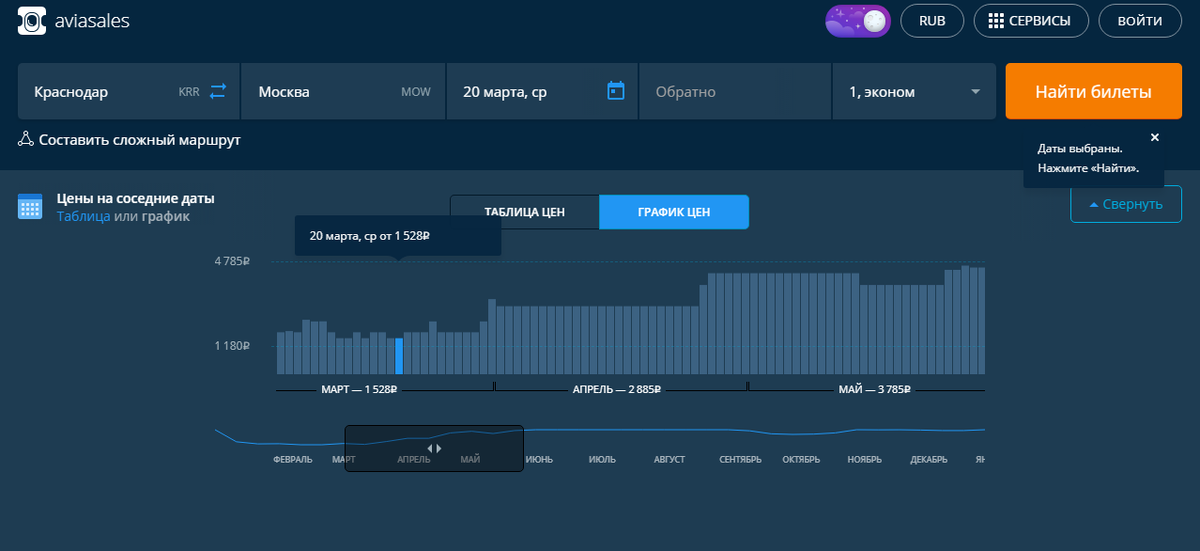This screenshot has width=1200, height=551.
Task: Click the Обратно return date field
Action: pos(735,92)
